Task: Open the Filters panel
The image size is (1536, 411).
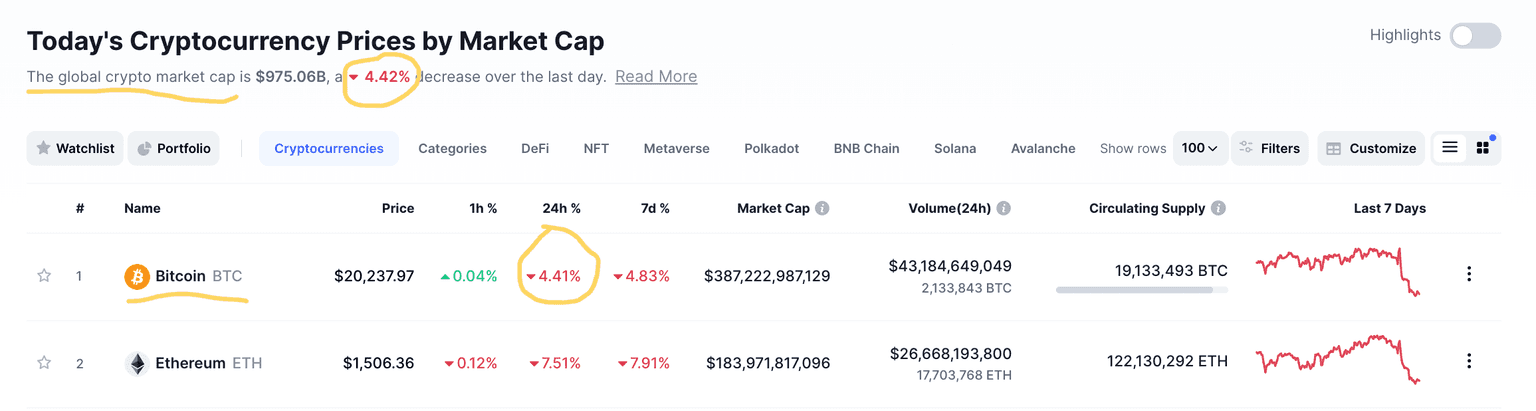Action: [1270, 148]
